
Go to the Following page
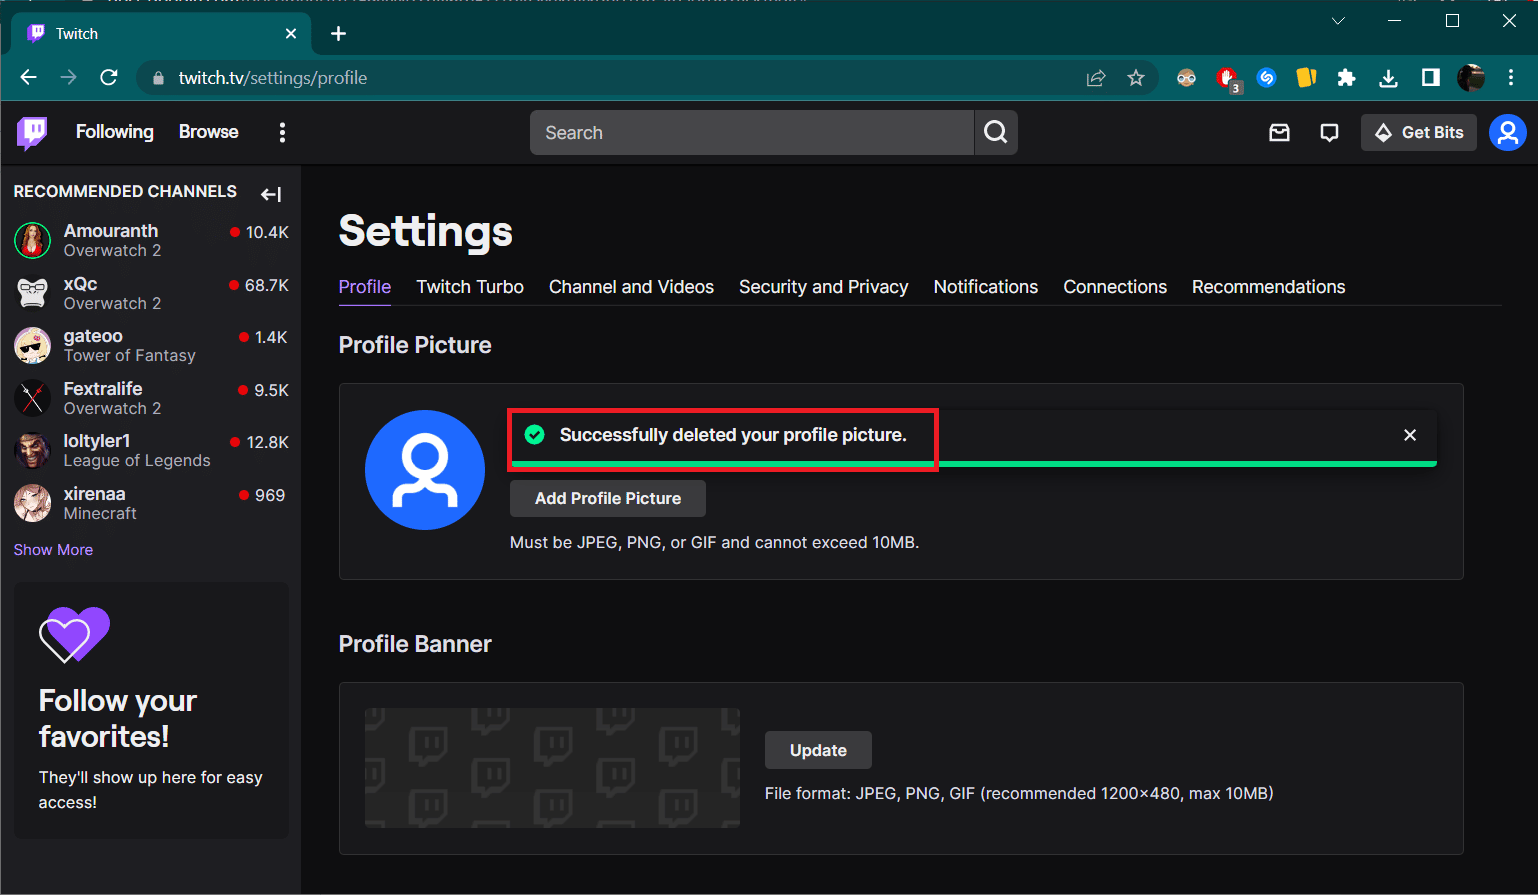pos(115,132)
